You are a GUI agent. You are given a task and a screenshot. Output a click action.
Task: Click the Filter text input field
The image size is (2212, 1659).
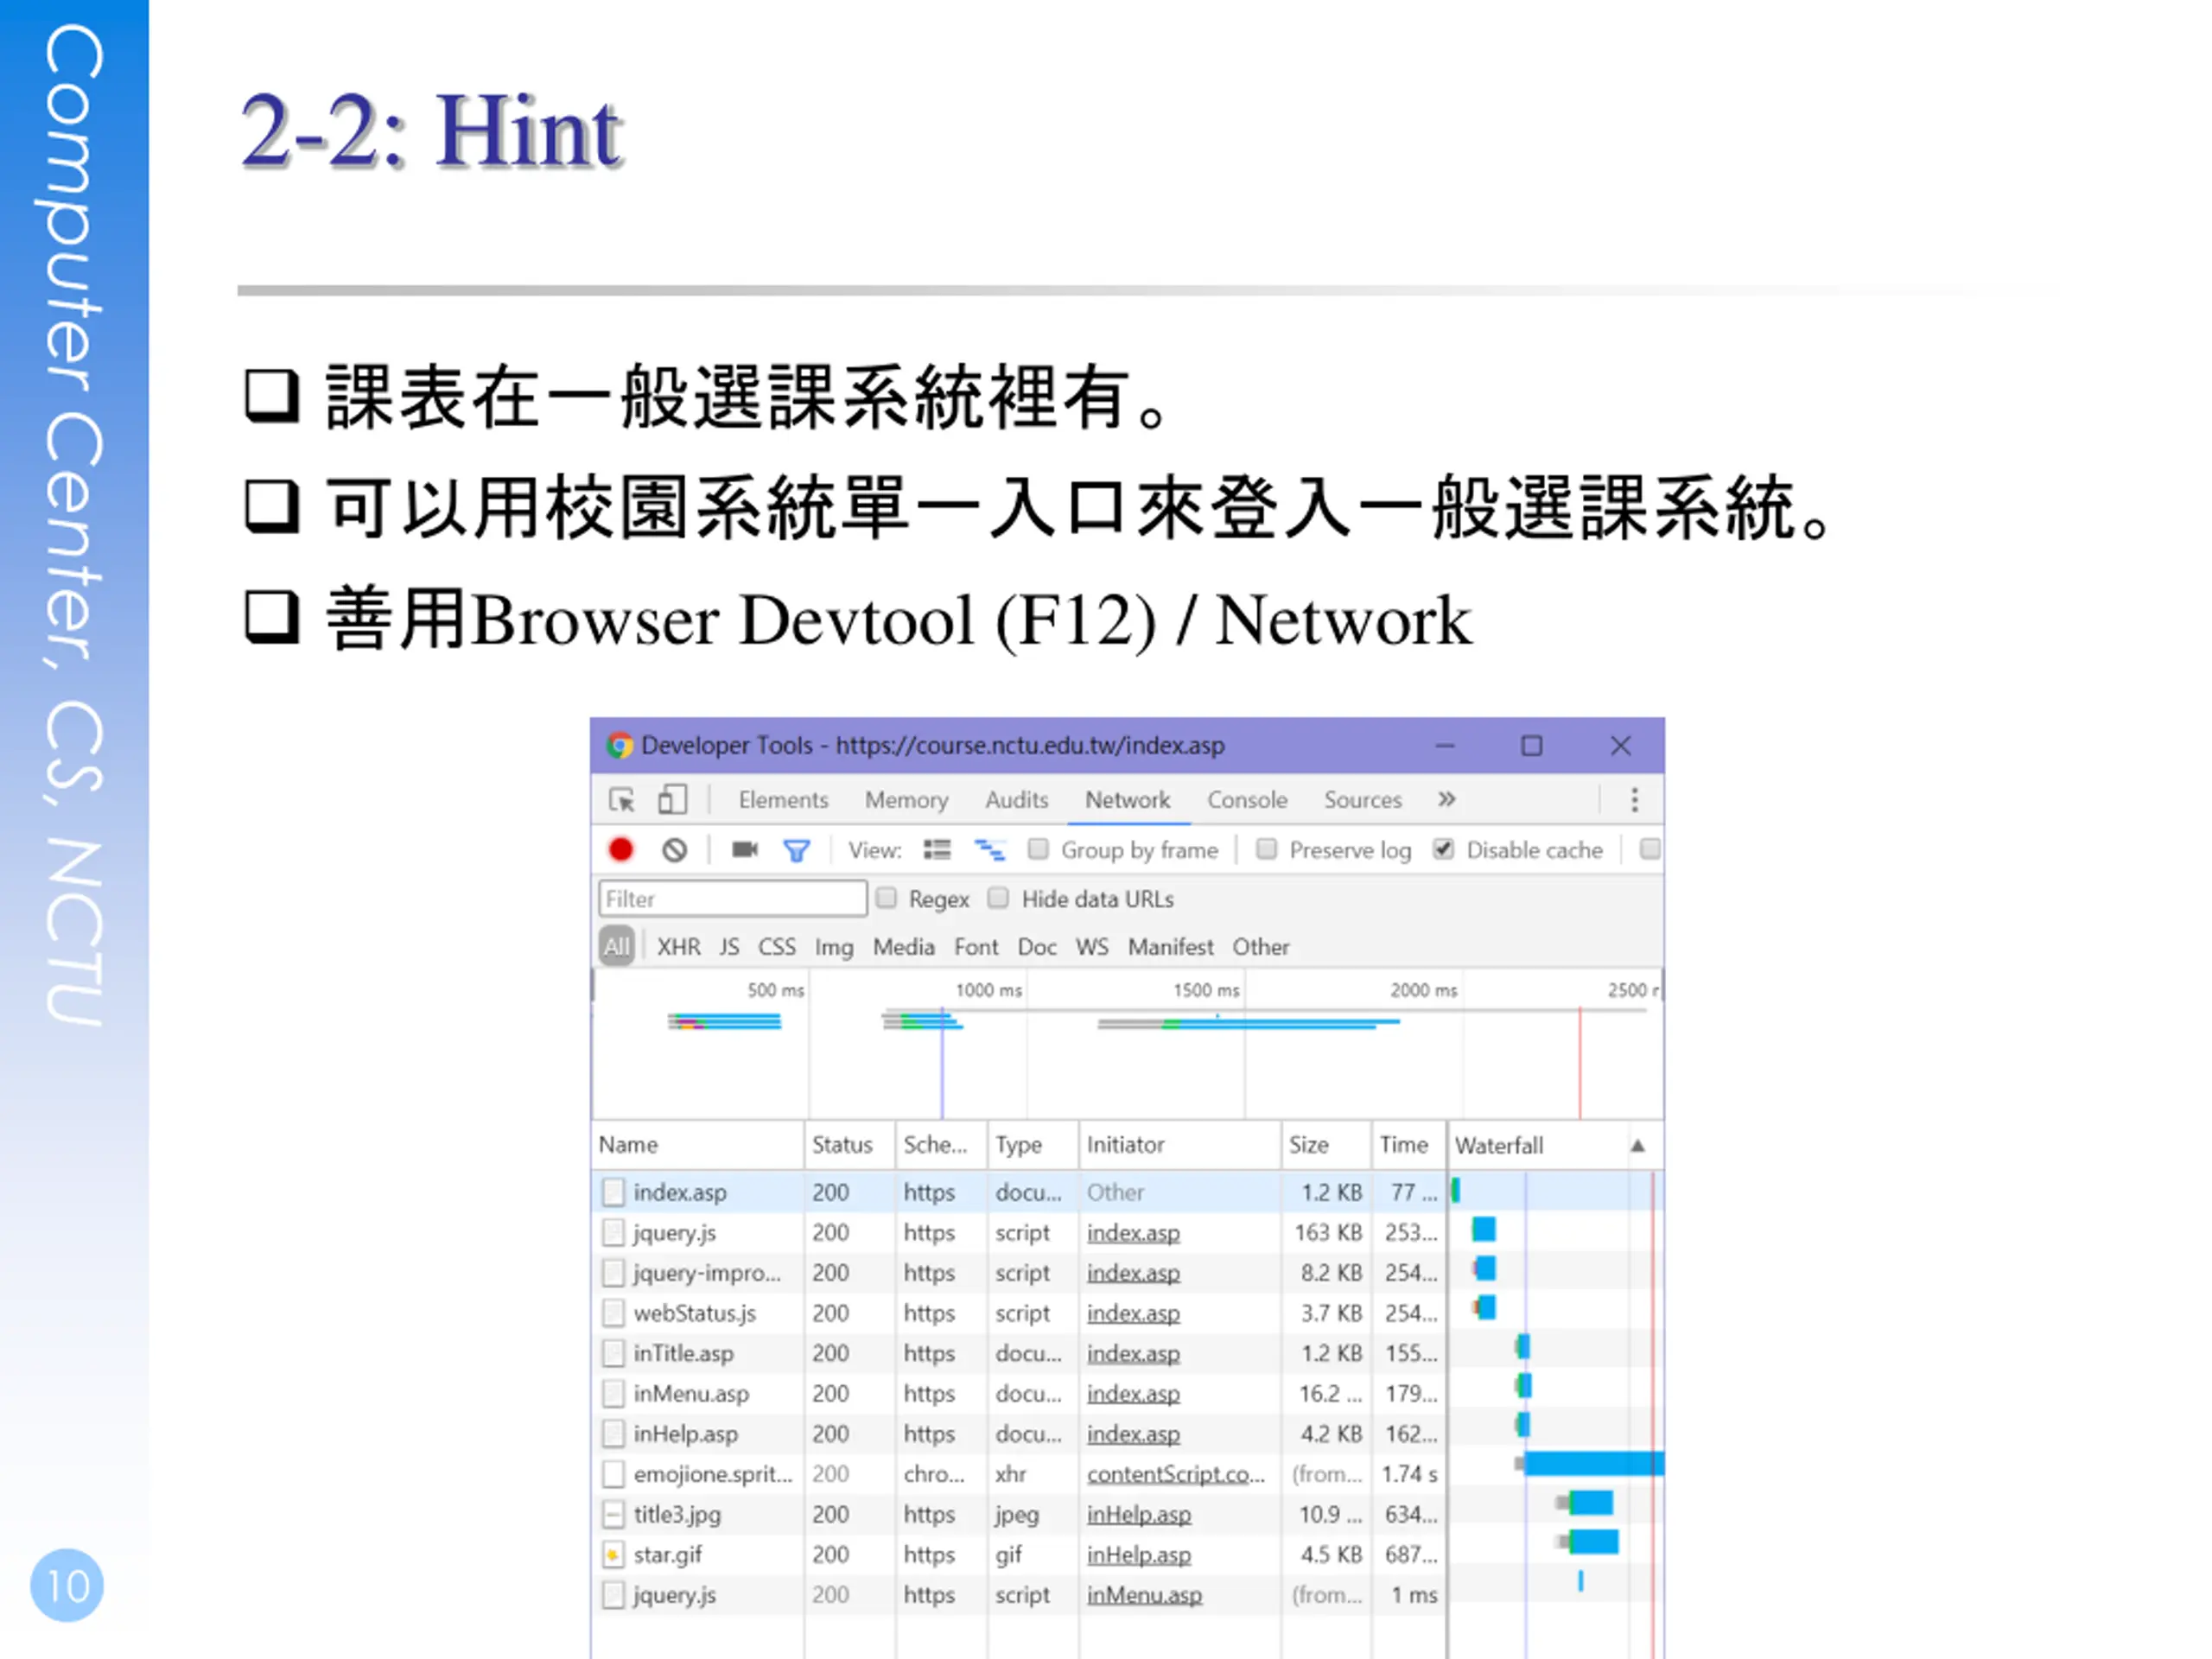point(732,898)
